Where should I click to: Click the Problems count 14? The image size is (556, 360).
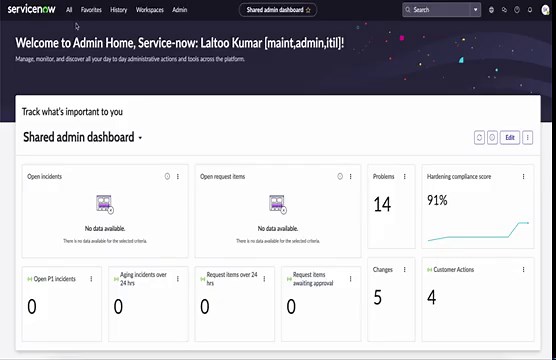pos(382,205)
